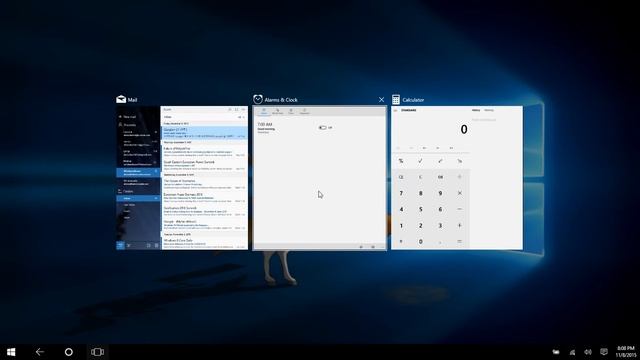640x360 pixels.
Task: Click mail icon at Mail sidebar bottom
Action: point(120,245)
